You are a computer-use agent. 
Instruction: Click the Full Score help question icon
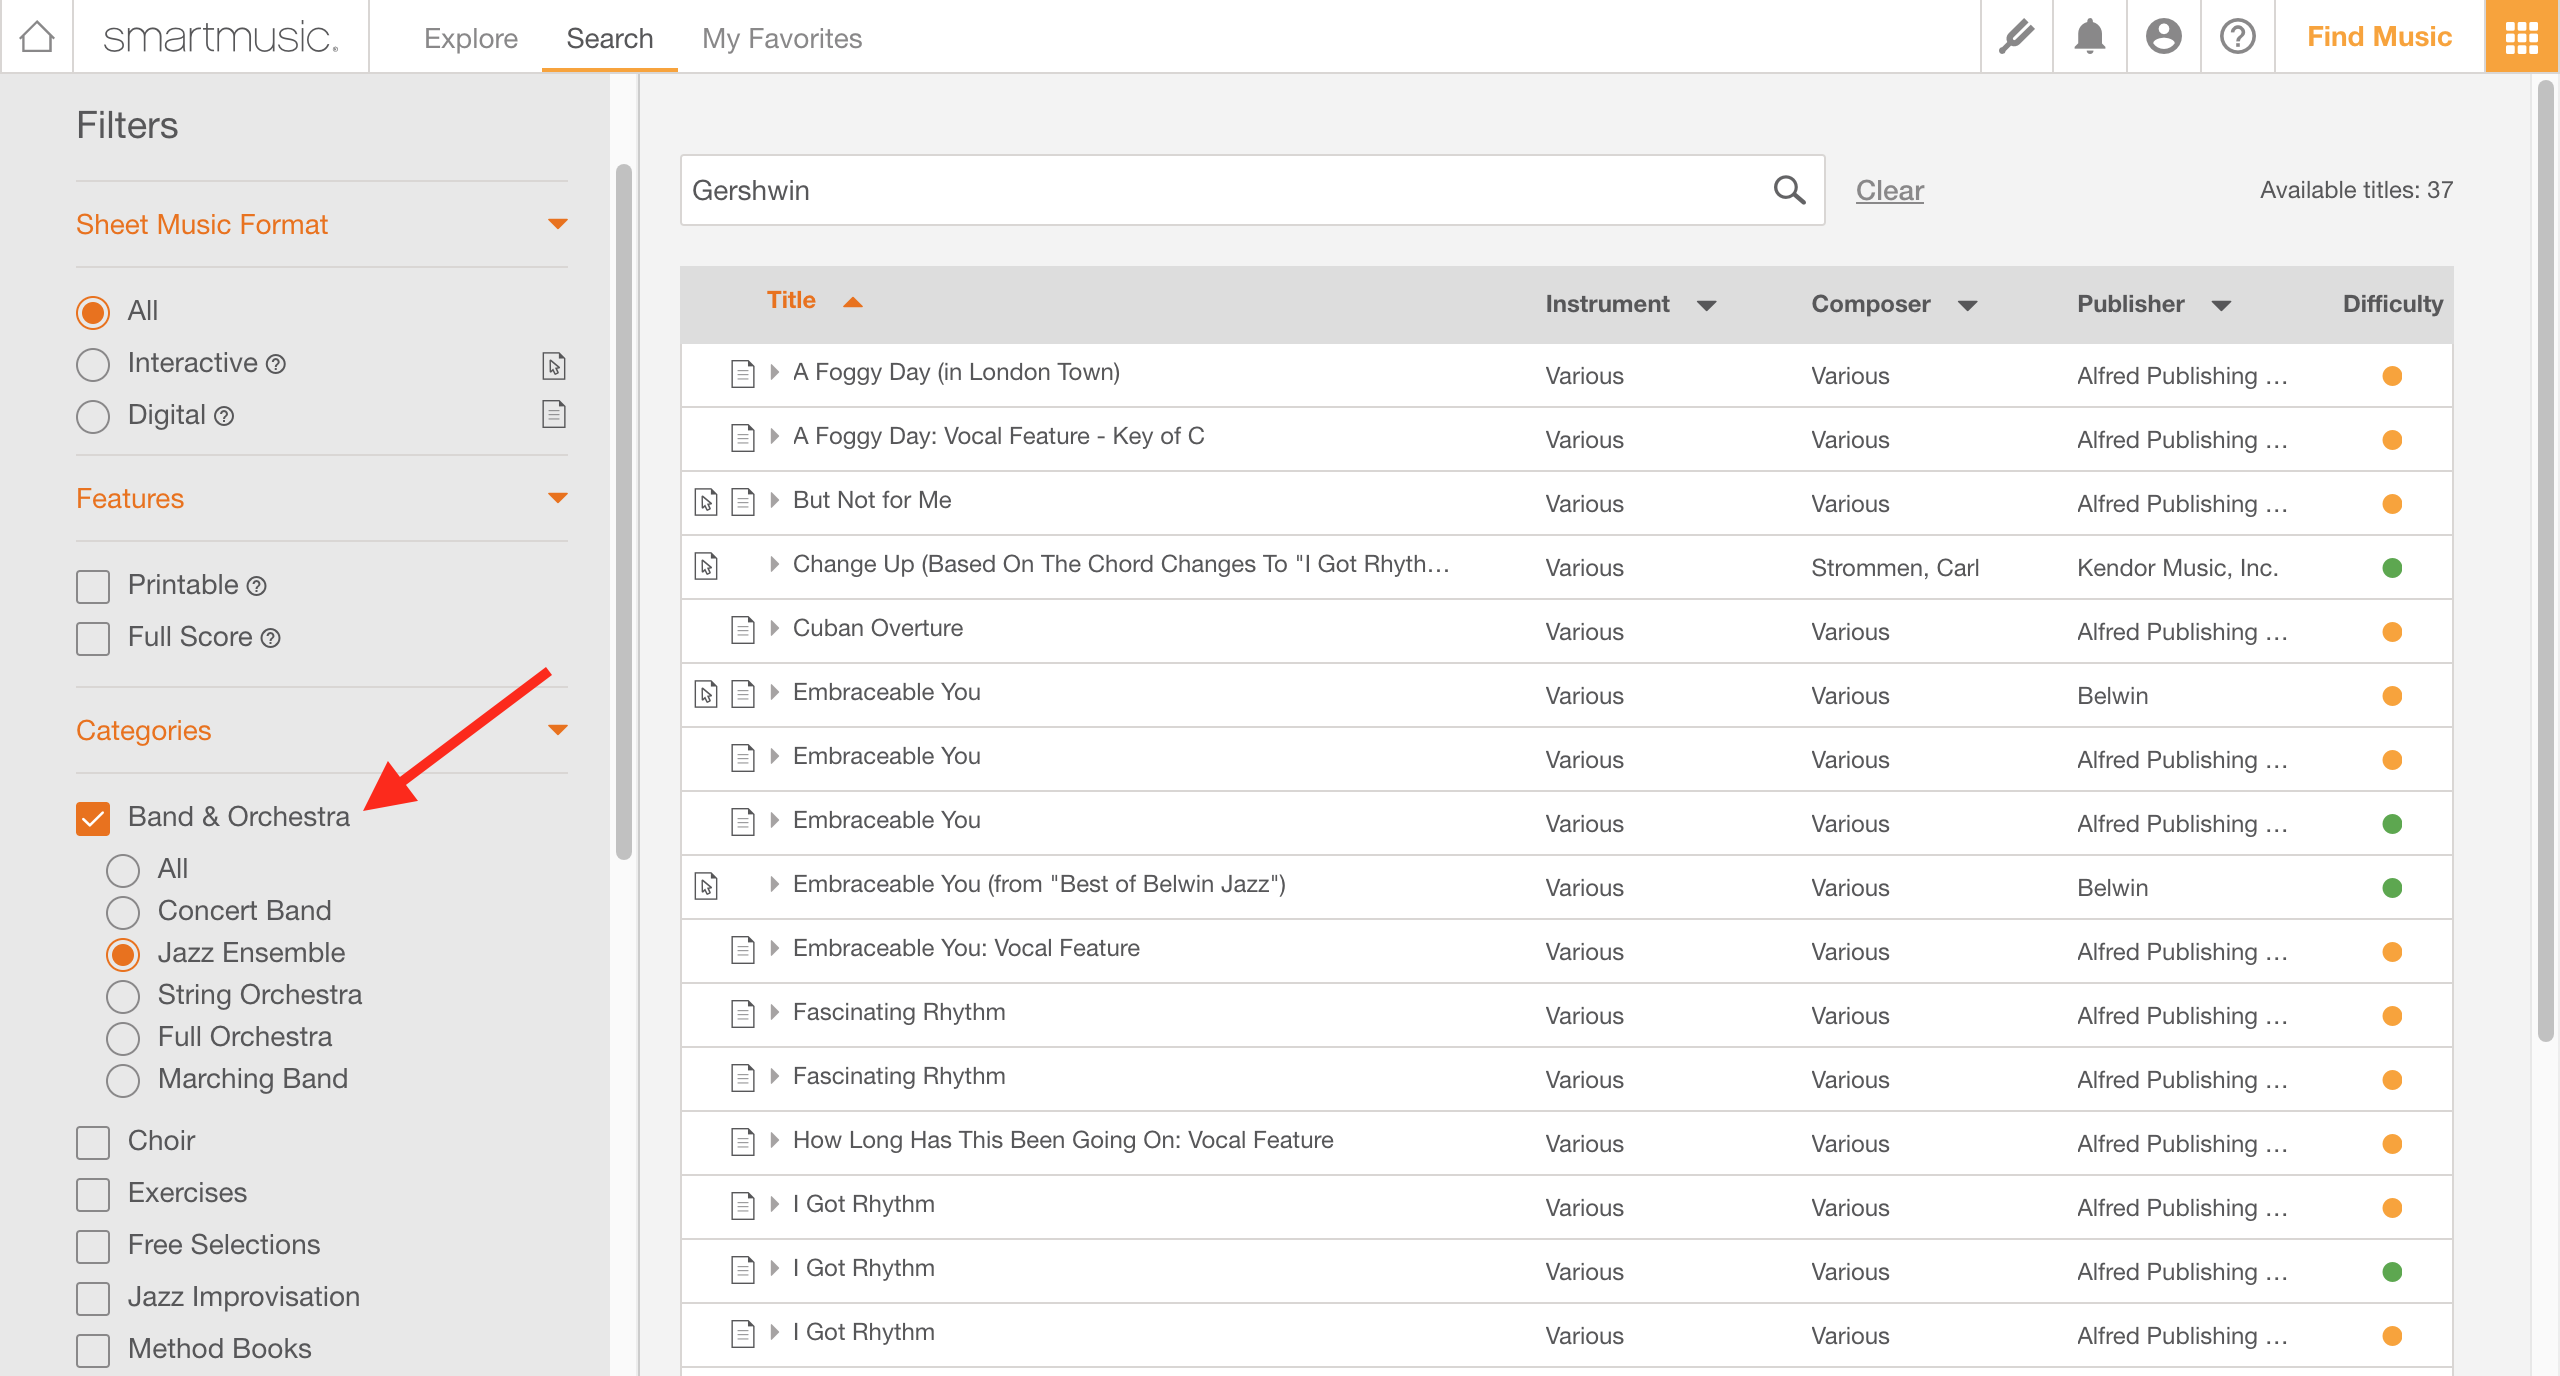tap(271, 638)
